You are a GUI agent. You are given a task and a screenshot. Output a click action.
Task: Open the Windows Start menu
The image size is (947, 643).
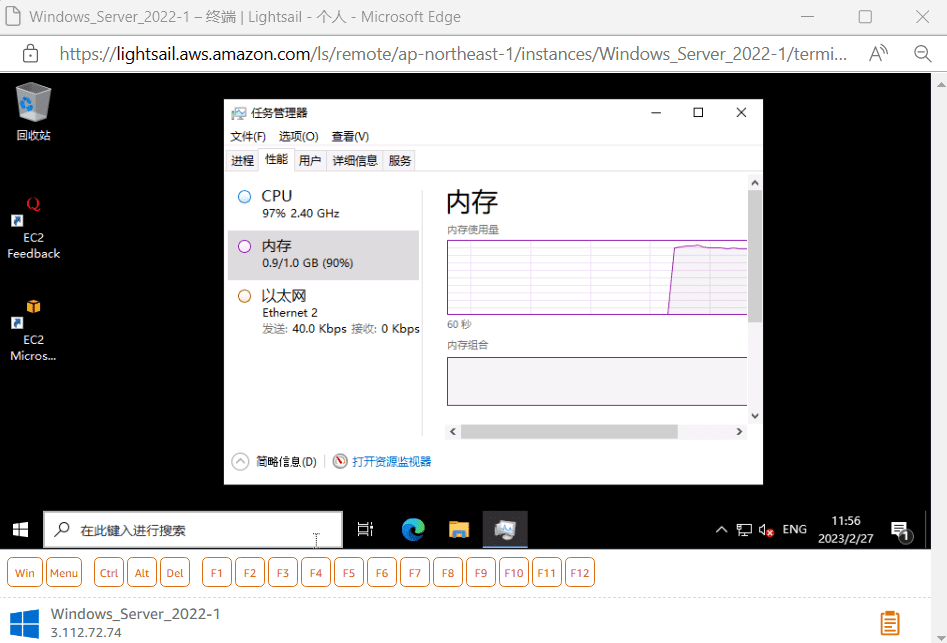pyautogui.click(x=18, y=529)
